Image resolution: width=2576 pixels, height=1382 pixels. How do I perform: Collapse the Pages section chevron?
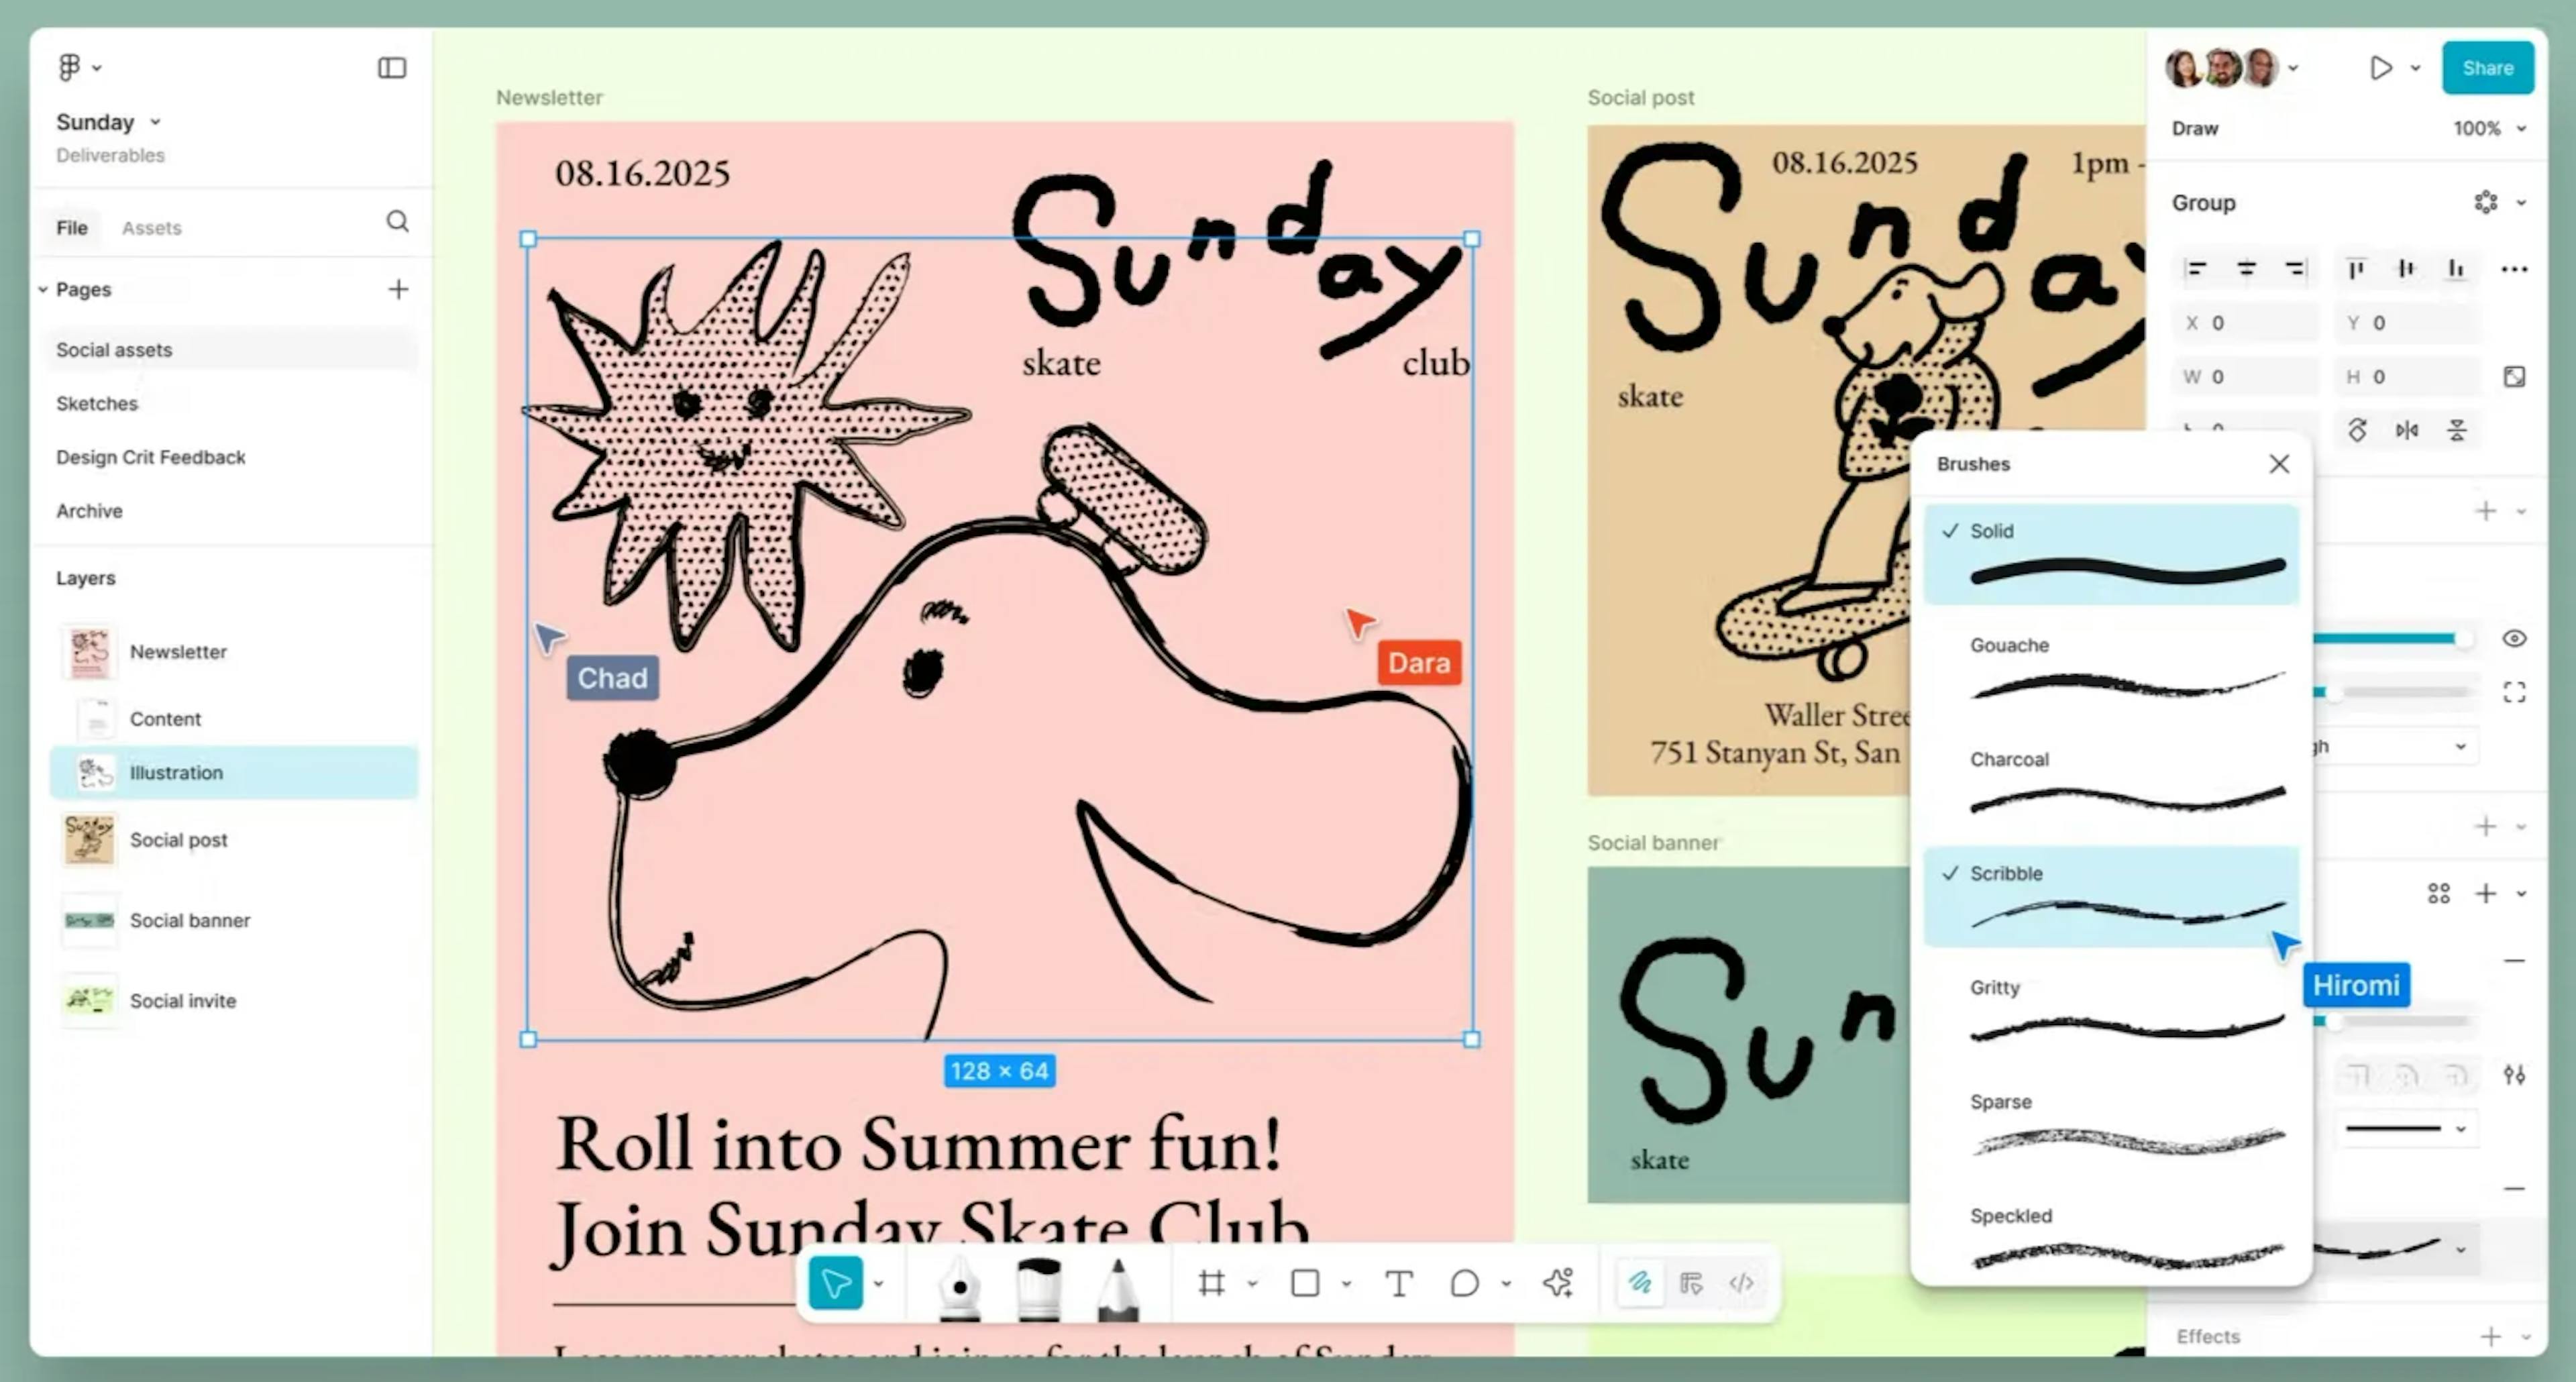point(43,290)
